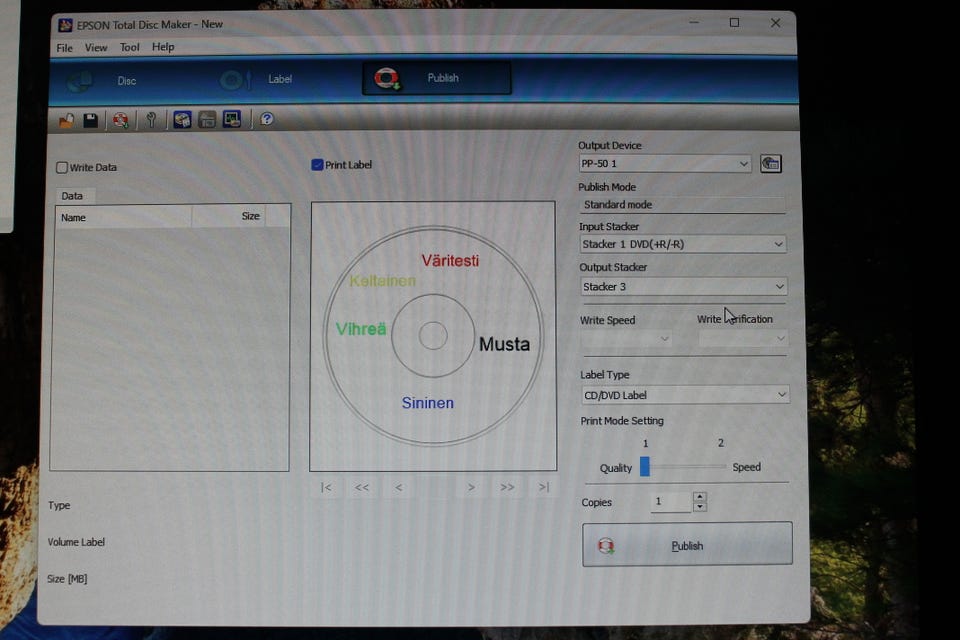The image size is (960, 640).
Task: Expand the Output Device PP-50 1 dropdown
Action: (664, 164)
